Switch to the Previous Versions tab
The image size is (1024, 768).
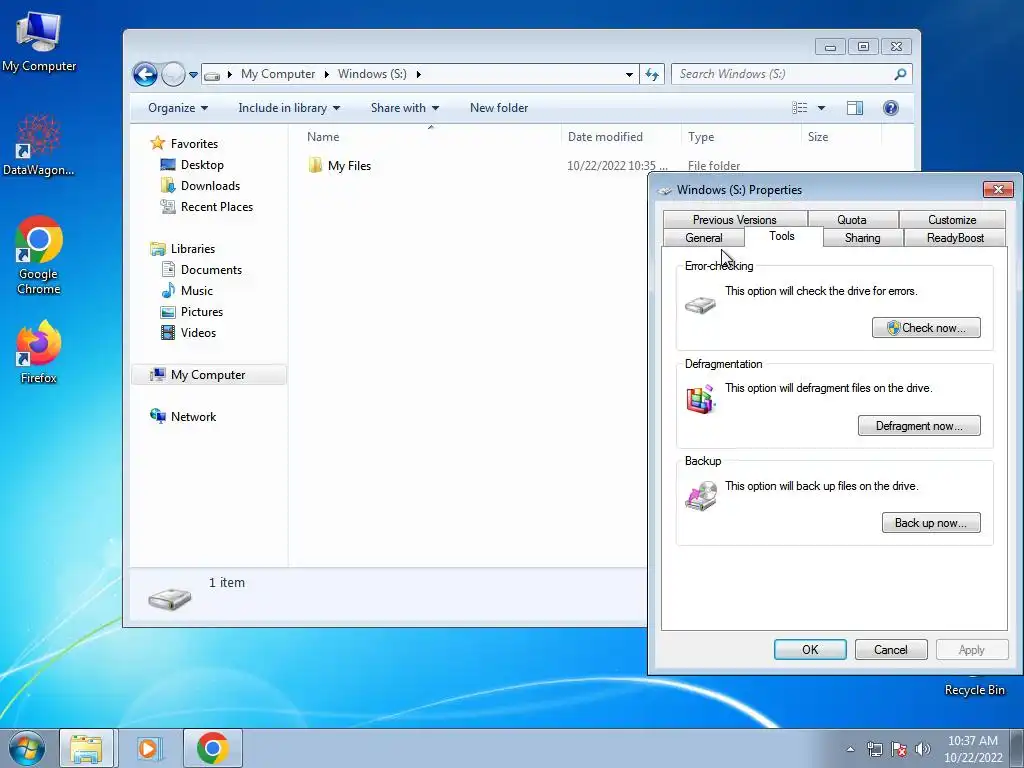735,219
